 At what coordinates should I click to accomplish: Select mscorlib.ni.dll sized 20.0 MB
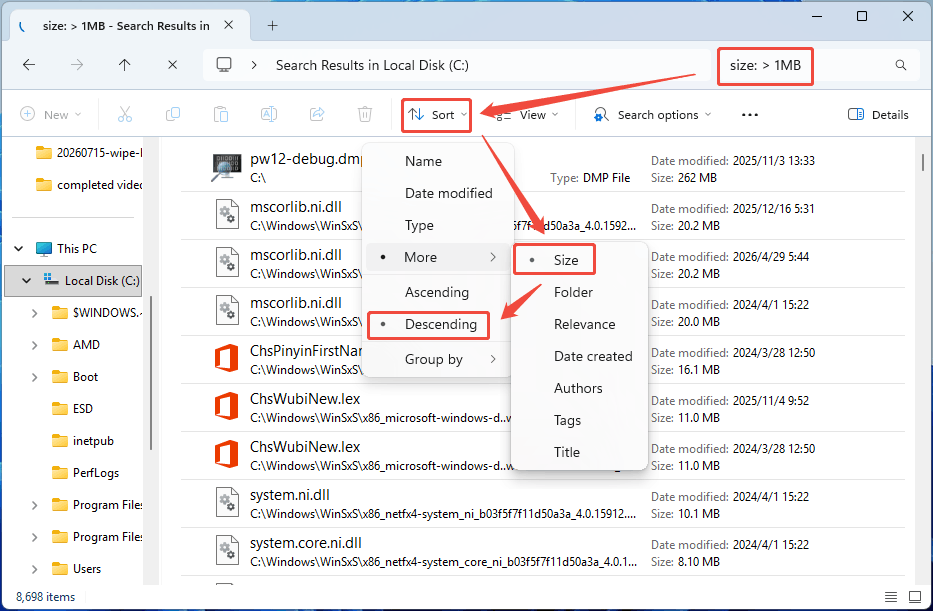(x=543, y=312)
